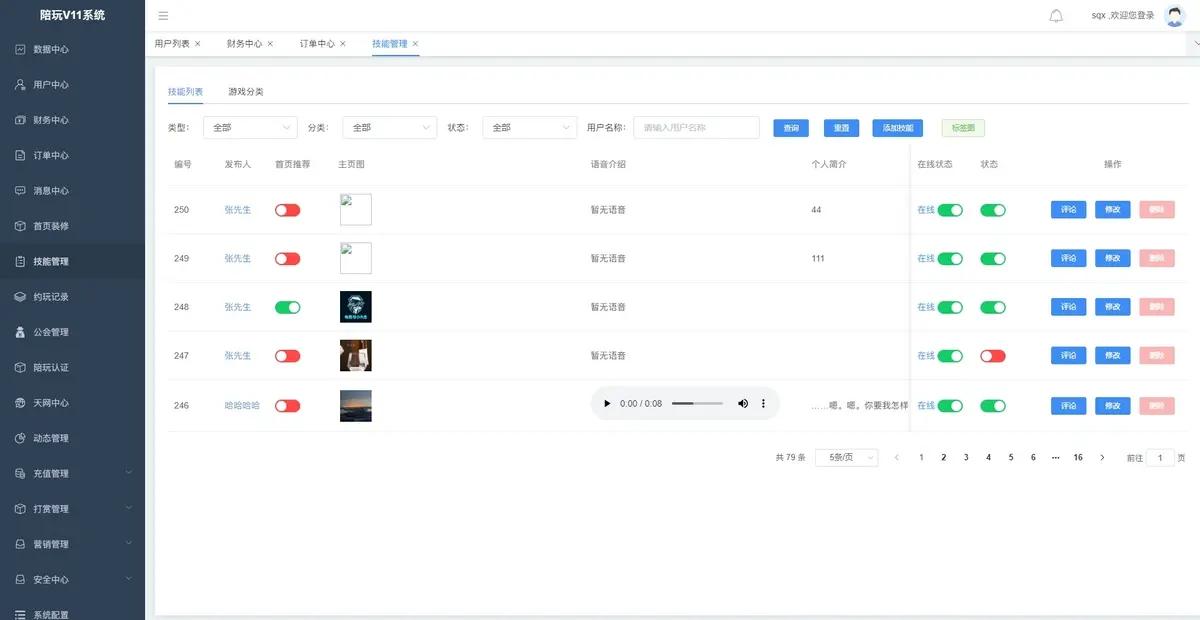Toggle 首页推荐 switch for row 247
Viewport: 1200px width, 620px height.
coord(287,356)
